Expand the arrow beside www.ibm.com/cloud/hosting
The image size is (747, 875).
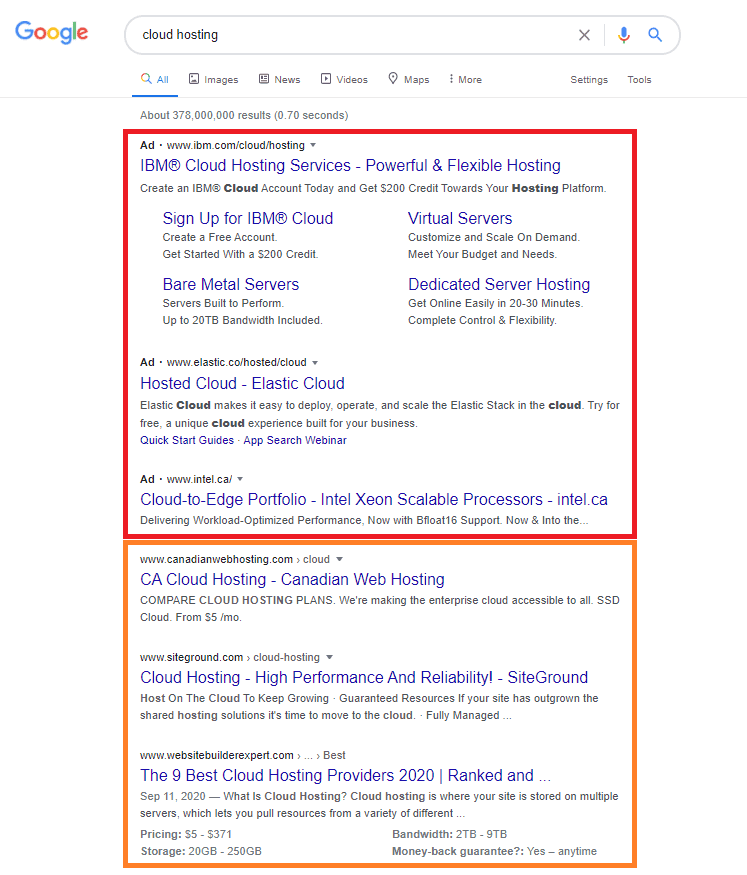point(313,145)
